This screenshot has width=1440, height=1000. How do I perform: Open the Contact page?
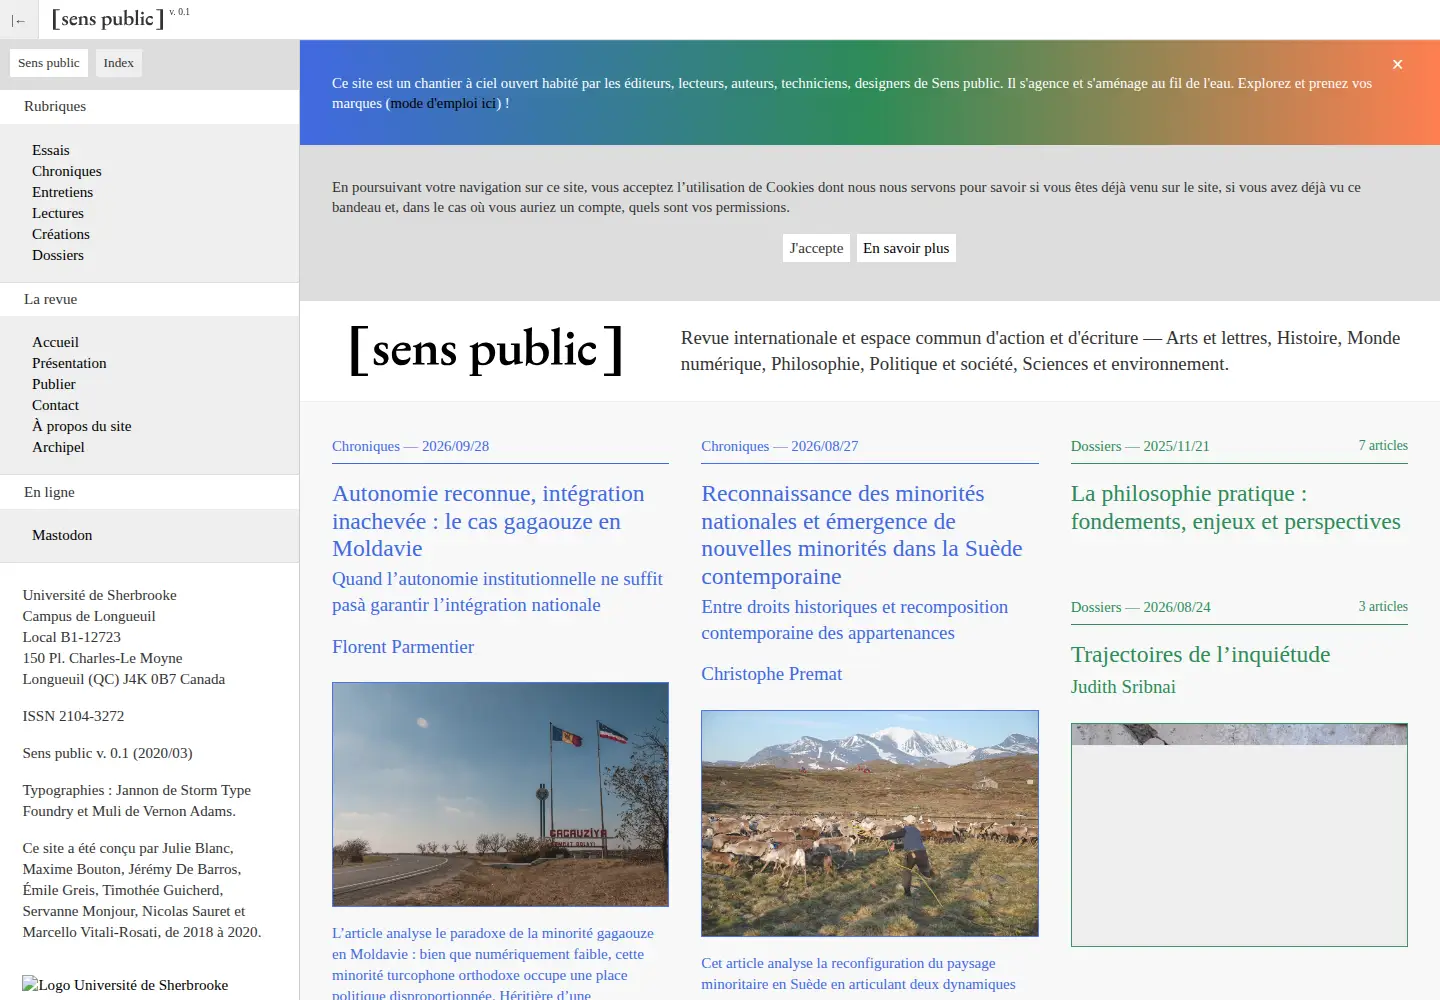coord(55,405)
